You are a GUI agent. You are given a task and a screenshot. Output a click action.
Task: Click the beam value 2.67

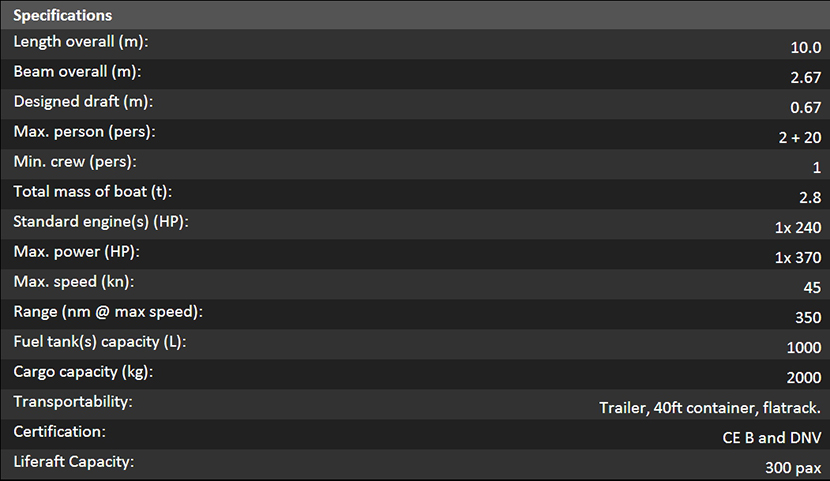(805, 78)
